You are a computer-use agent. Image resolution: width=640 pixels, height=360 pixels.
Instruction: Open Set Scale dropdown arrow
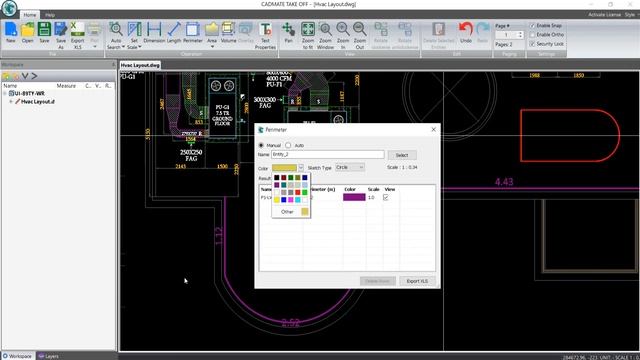pos(140,47)
